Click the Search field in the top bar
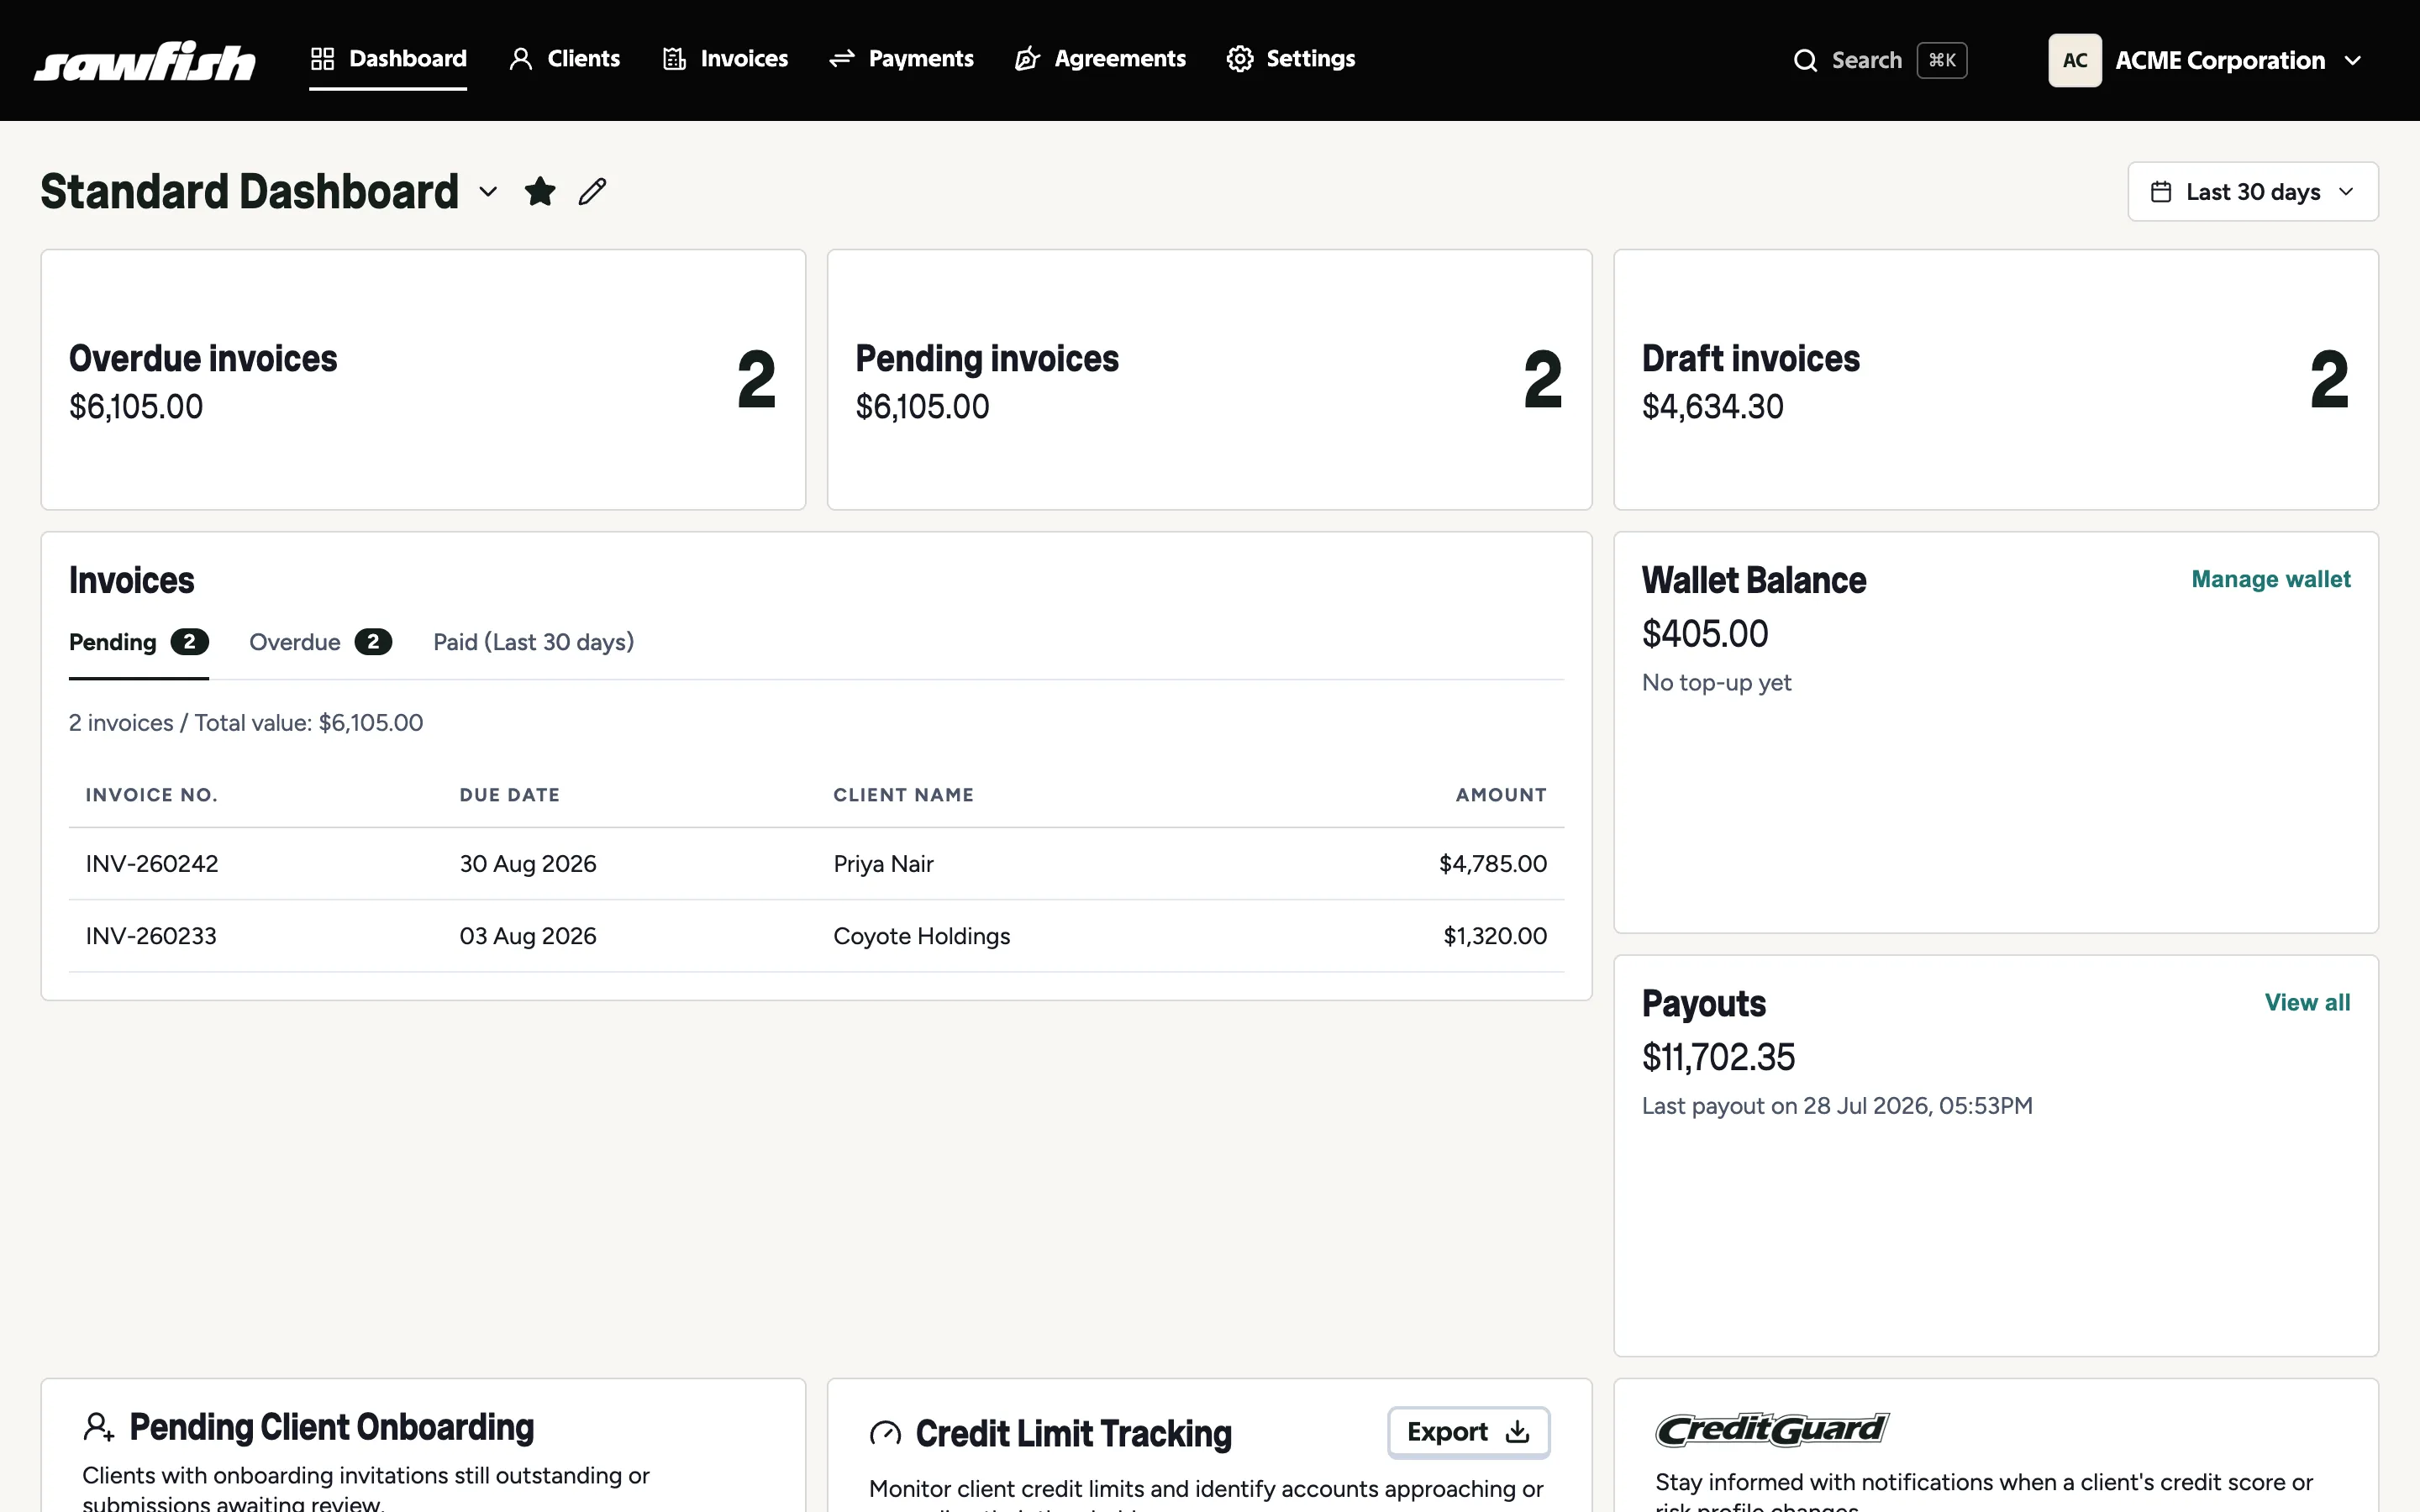Image resolution: width=2420 pixels, height=1512 pixels. click(x=1880, y=61)
